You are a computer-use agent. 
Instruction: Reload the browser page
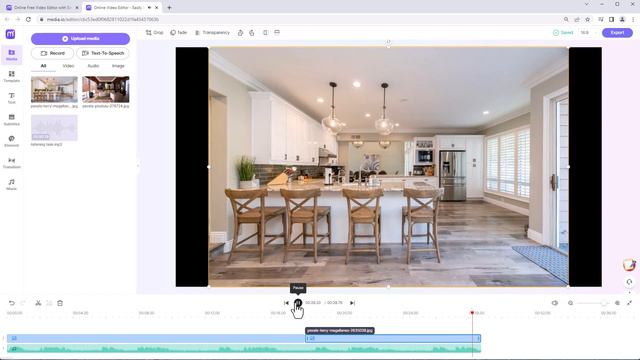pyautogui.click(x=28, y=19)
